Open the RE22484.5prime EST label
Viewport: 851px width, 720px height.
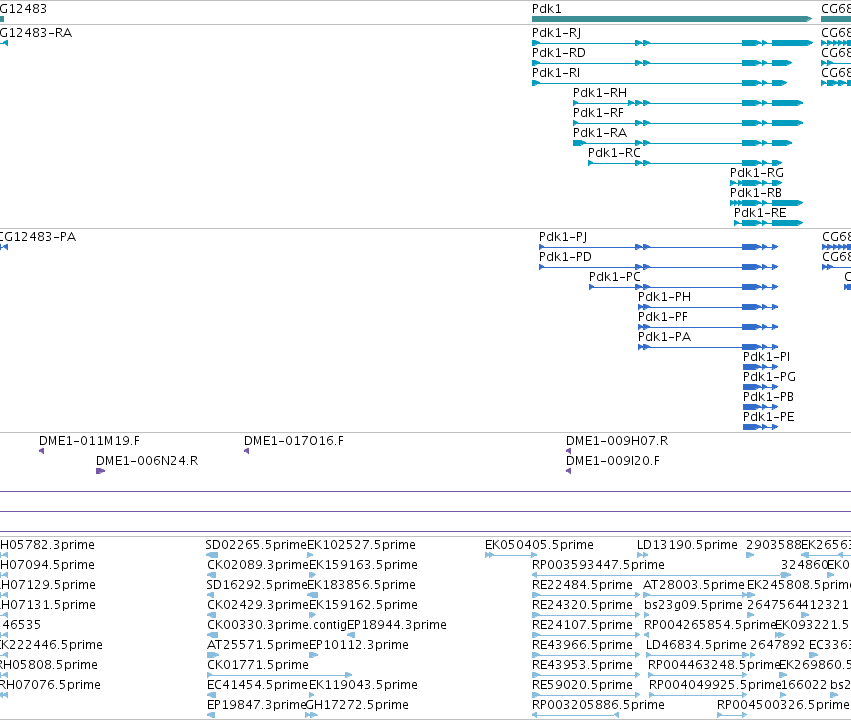click(582, 585)
